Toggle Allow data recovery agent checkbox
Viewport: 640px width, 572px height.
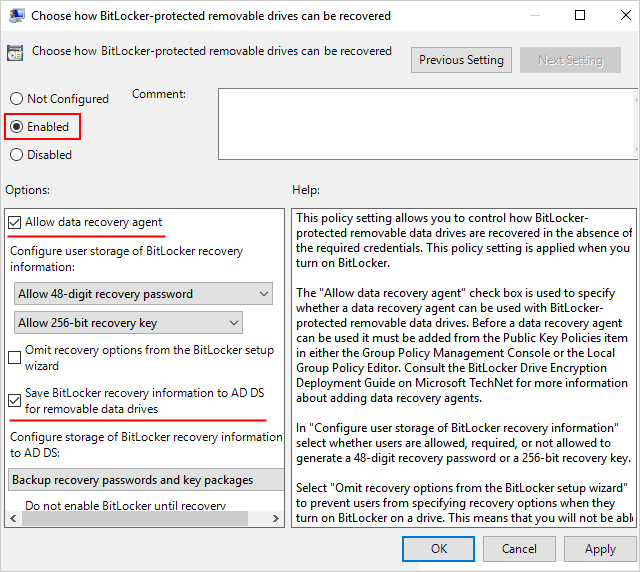[x=15, y=223]
